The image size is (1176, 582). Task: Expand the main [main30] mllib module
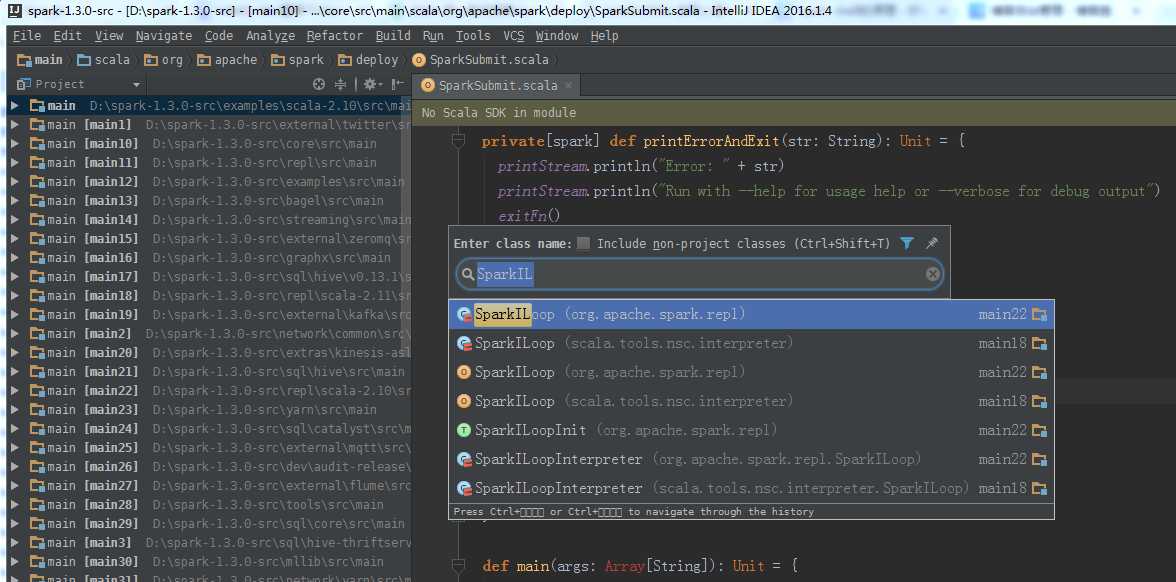pos(15,561)
